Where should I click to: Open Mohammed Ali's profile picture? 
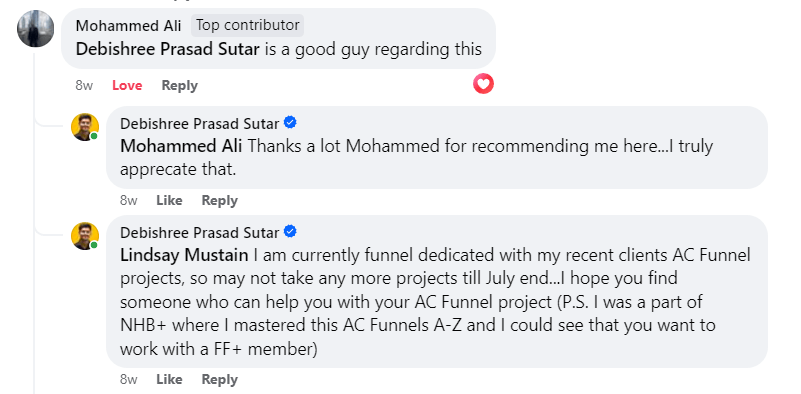(x=35, y=29)
